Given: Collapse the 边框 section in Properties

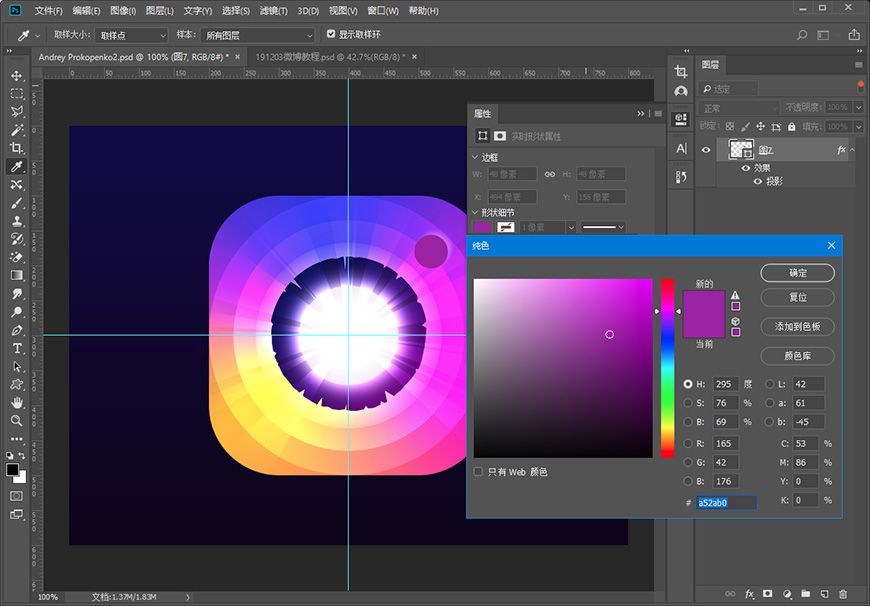Looking at the screenshot, I should coord(475,158).
